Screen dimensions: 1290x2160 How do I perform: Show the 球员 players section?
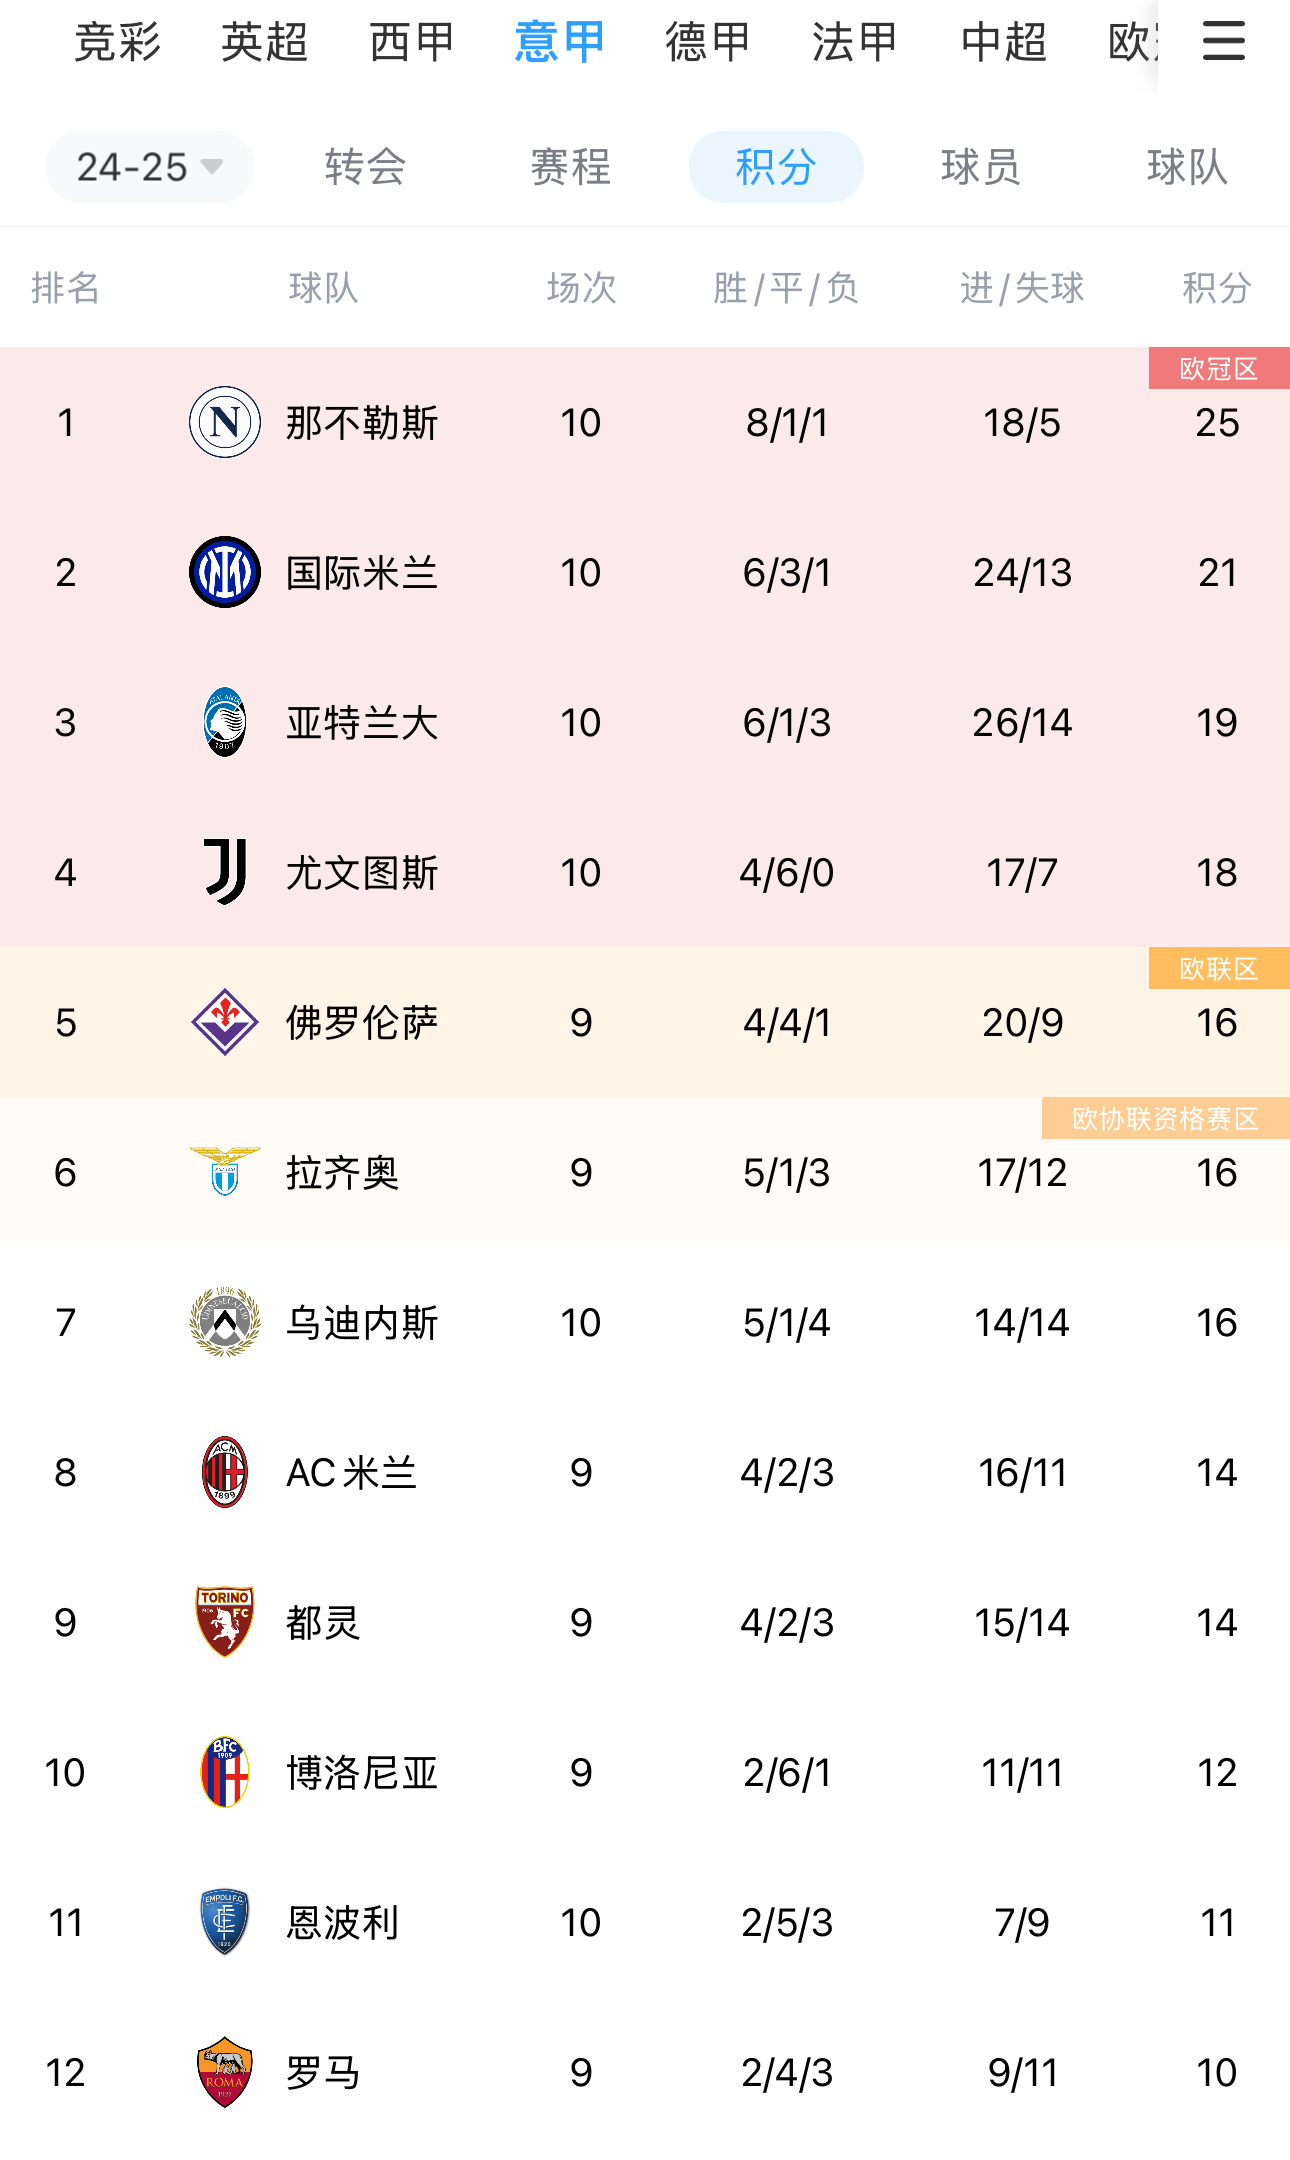click(x=980, y=167)
